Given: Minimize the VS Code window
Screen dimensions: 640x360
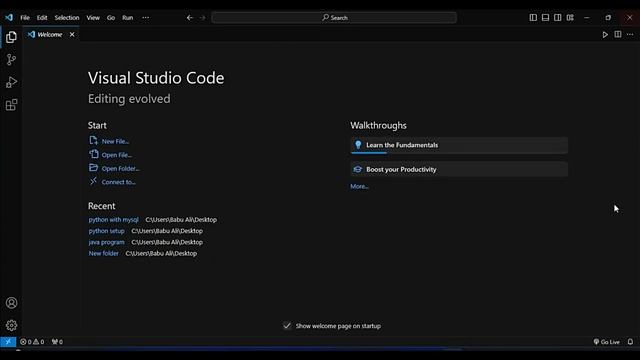Looking at the screenshot, I should 587,18.
